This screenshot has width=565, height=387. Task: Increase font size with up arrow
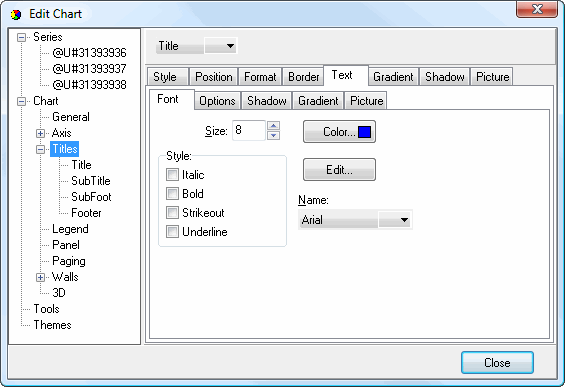(273, 125)
